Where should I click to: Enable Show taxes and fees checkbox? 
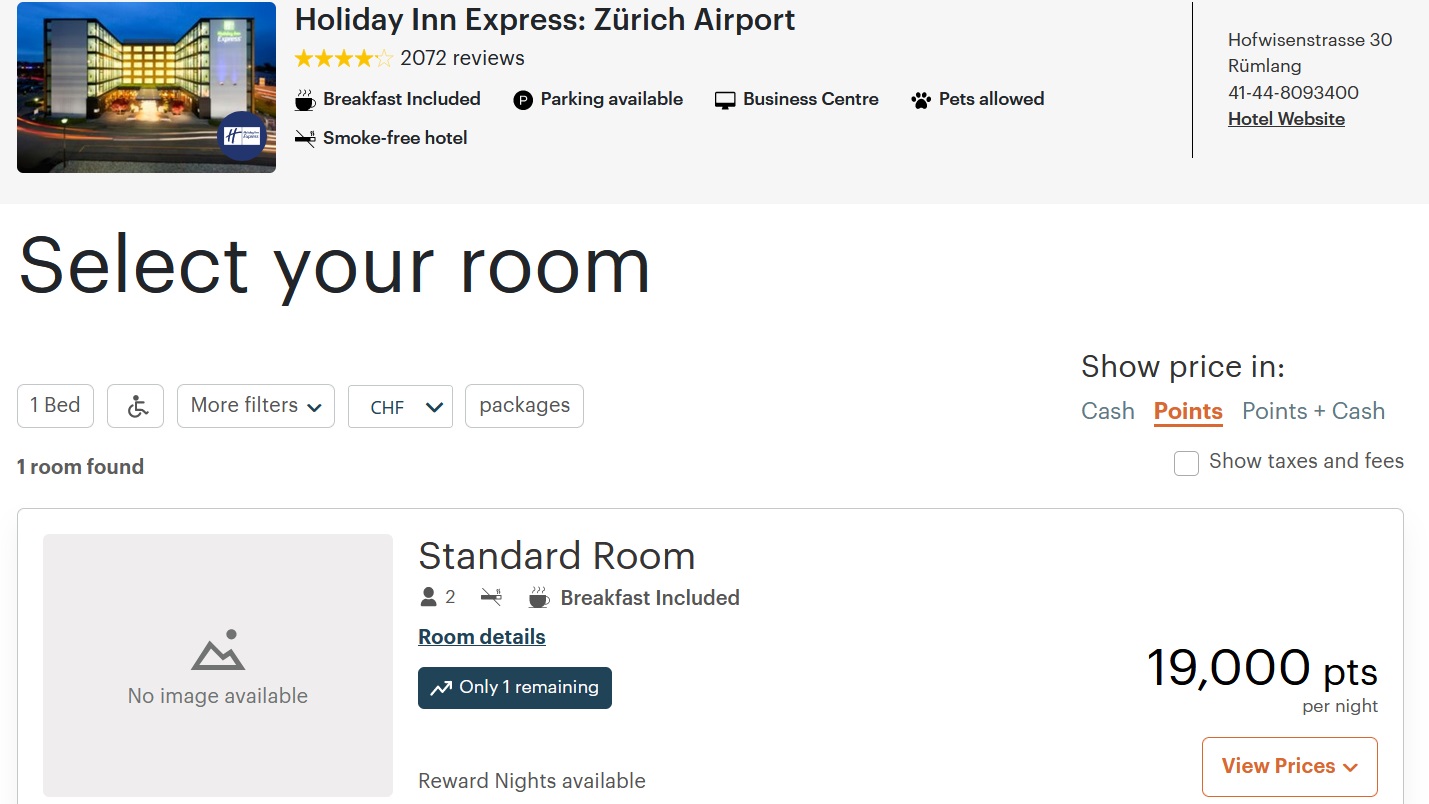(1186, 463)
